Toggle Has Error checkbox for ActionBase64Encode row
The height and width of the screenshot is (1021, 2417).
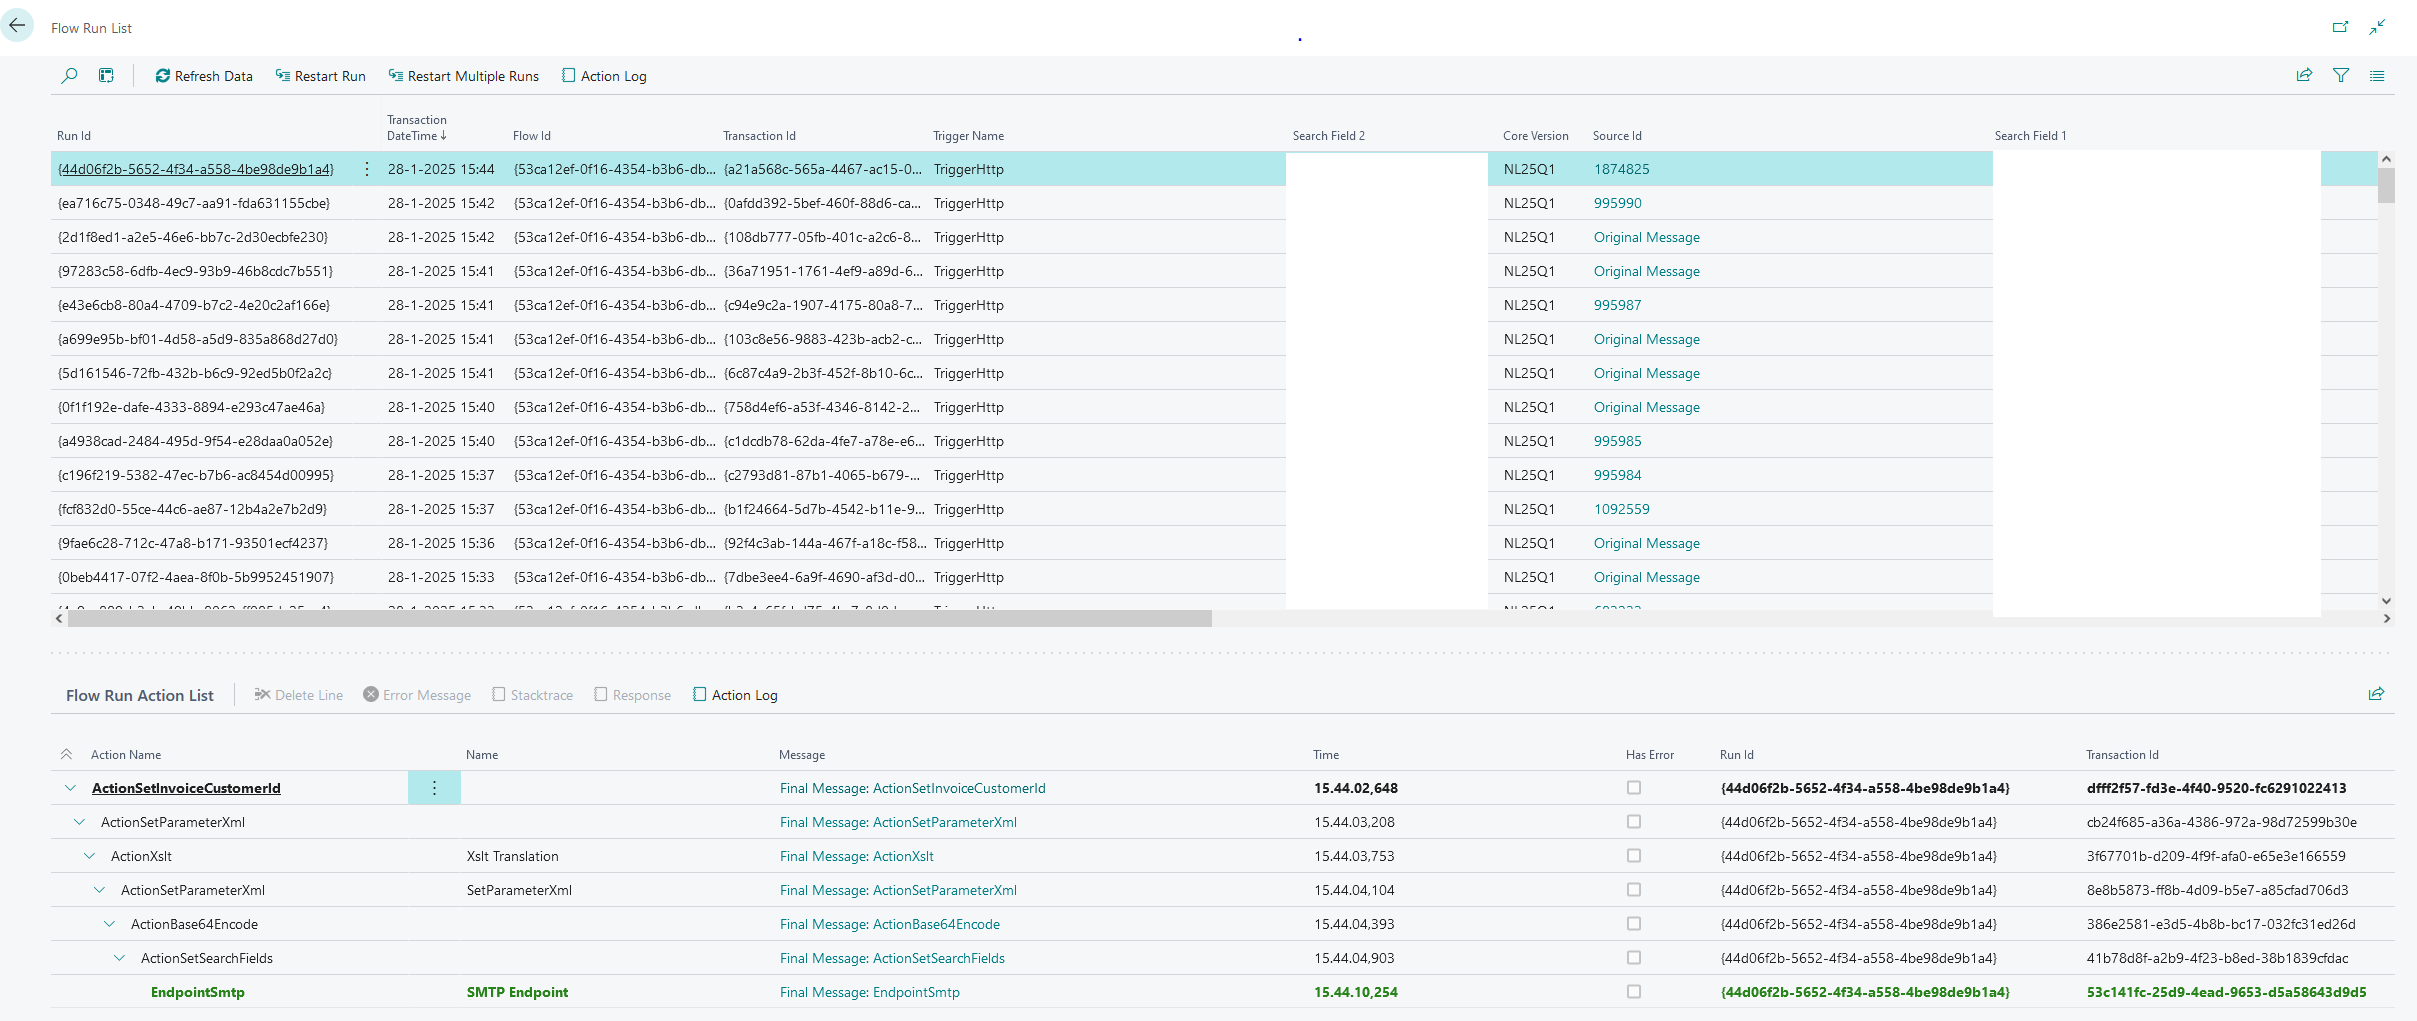(x=1634, y=924)
